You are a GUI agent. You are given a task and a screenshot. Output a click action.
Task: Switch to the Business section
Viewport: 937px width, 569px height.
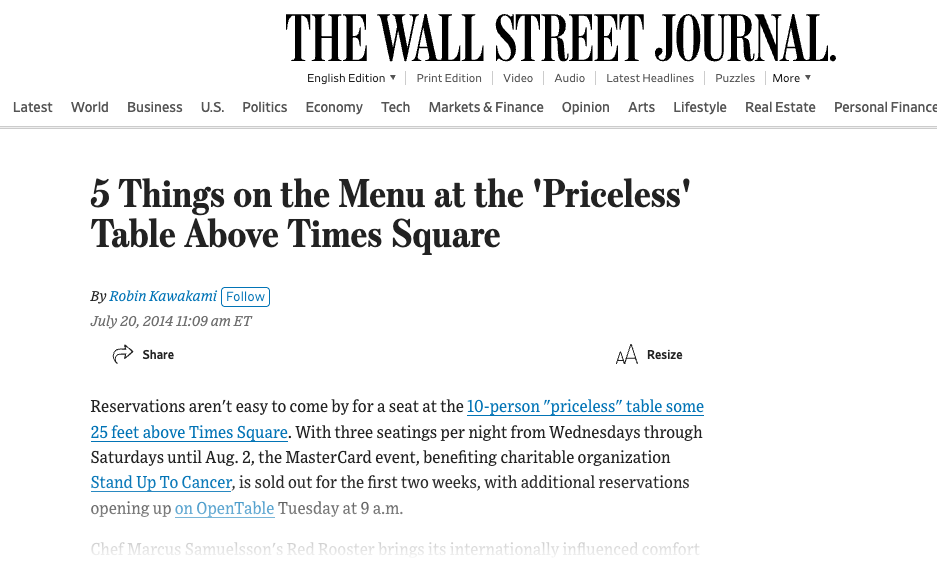click(x=155, y=107)
